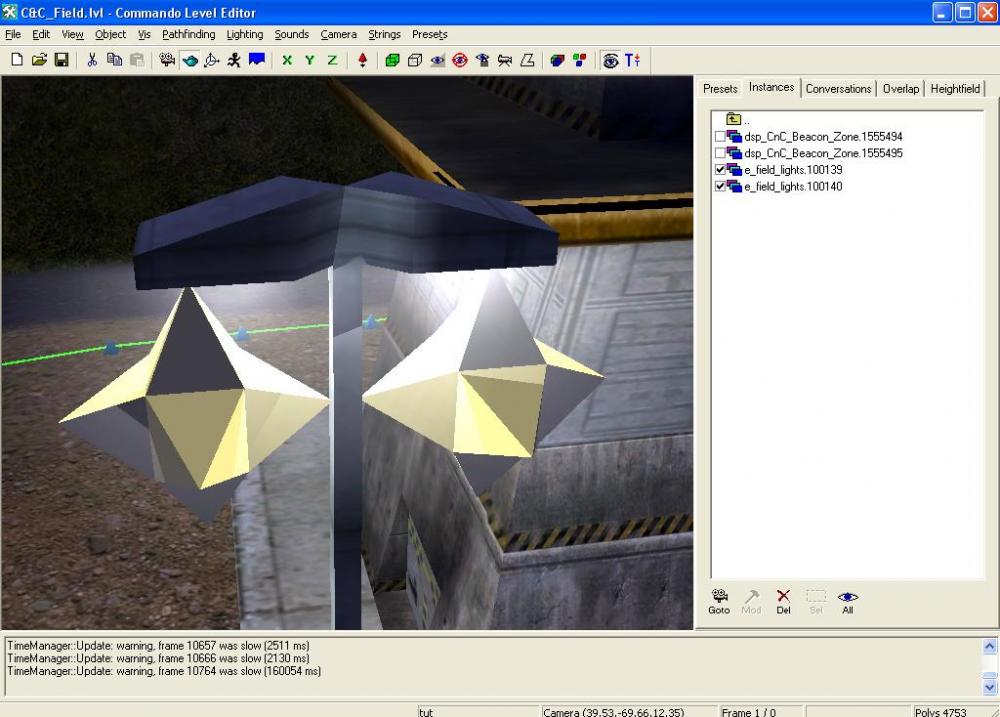Click the Save floppy disk icon
Image resolution: width=1000 pixels, height=717 pixels.
tap(61, 60)
